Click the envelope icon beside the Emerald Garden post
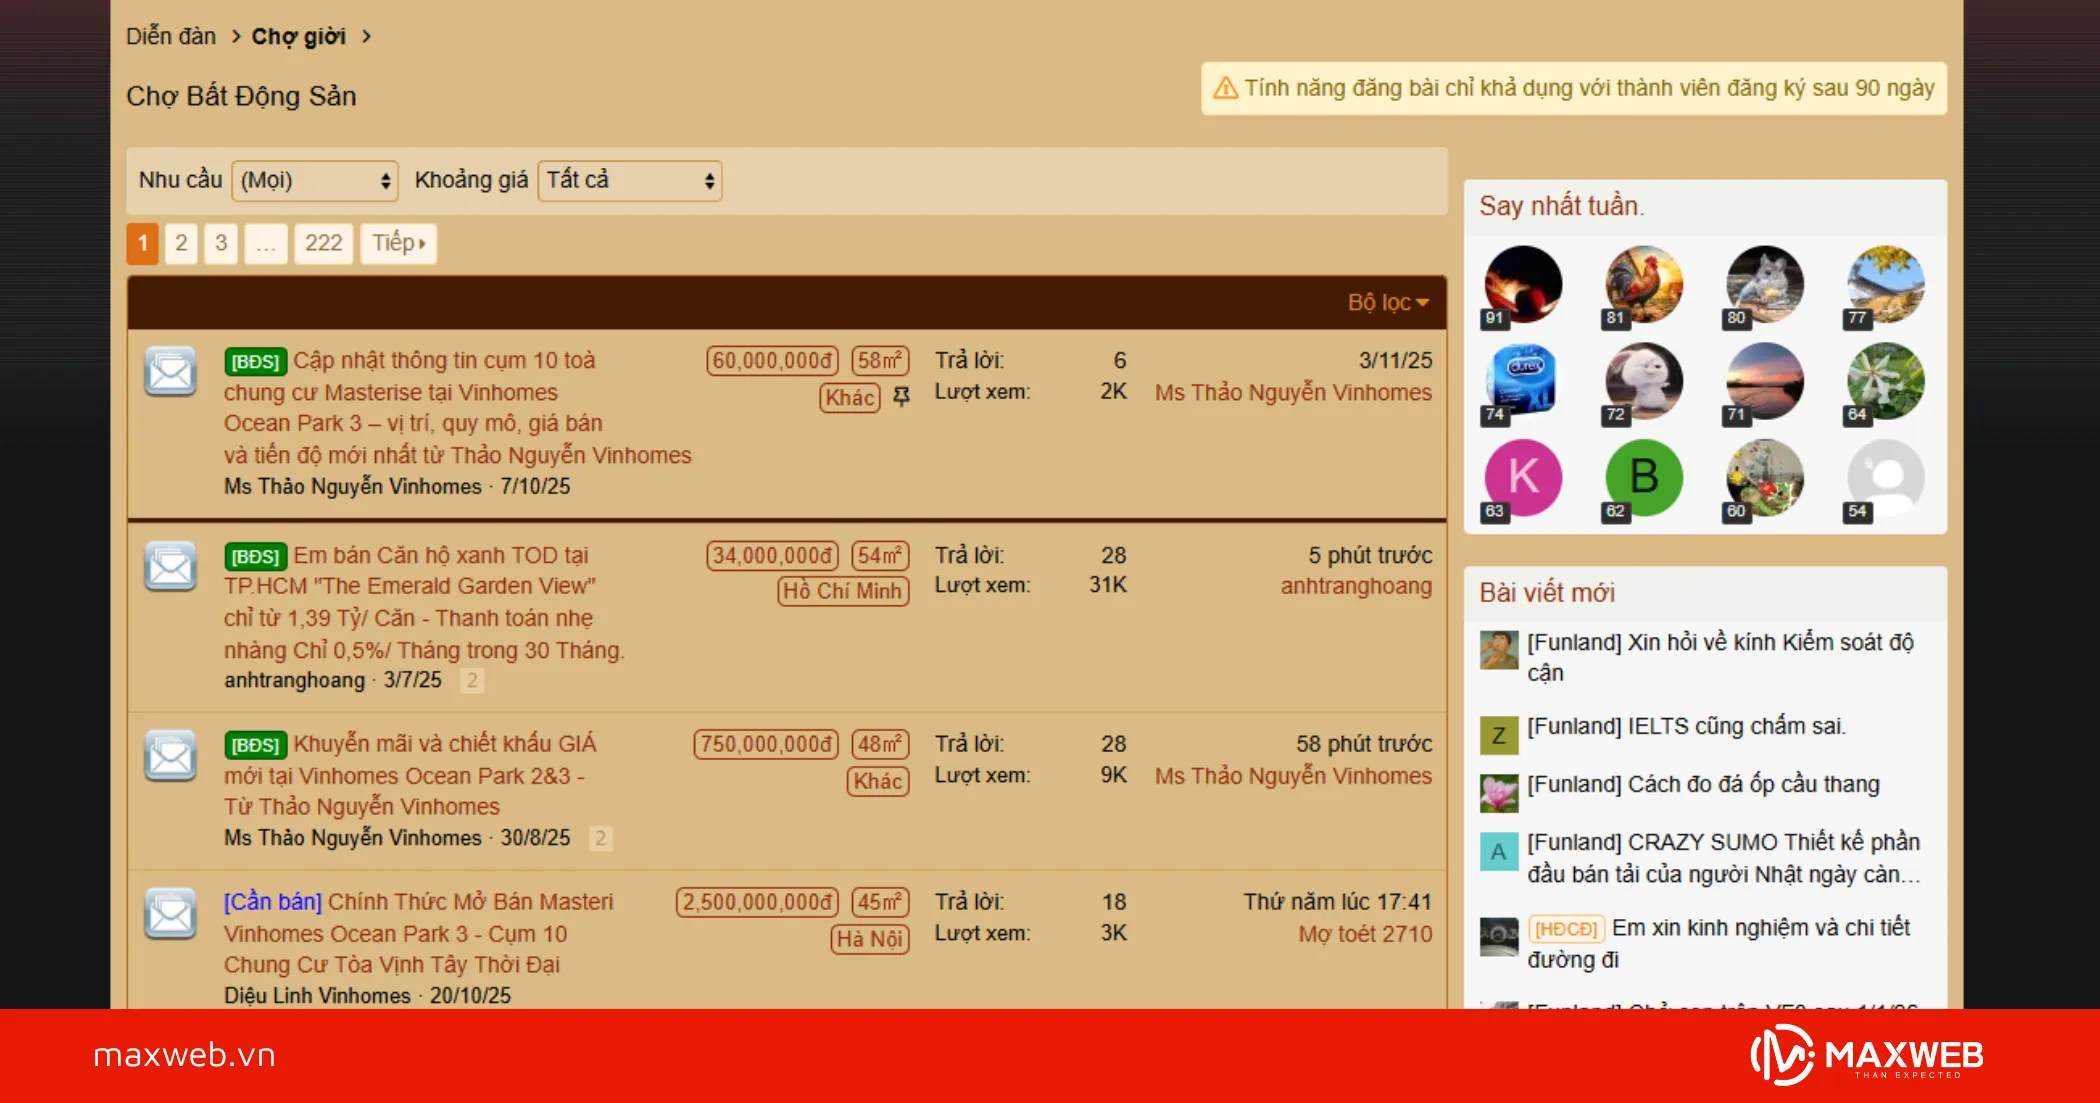2100x1103 pixels. pyautogui.click(x=170, y=567)
